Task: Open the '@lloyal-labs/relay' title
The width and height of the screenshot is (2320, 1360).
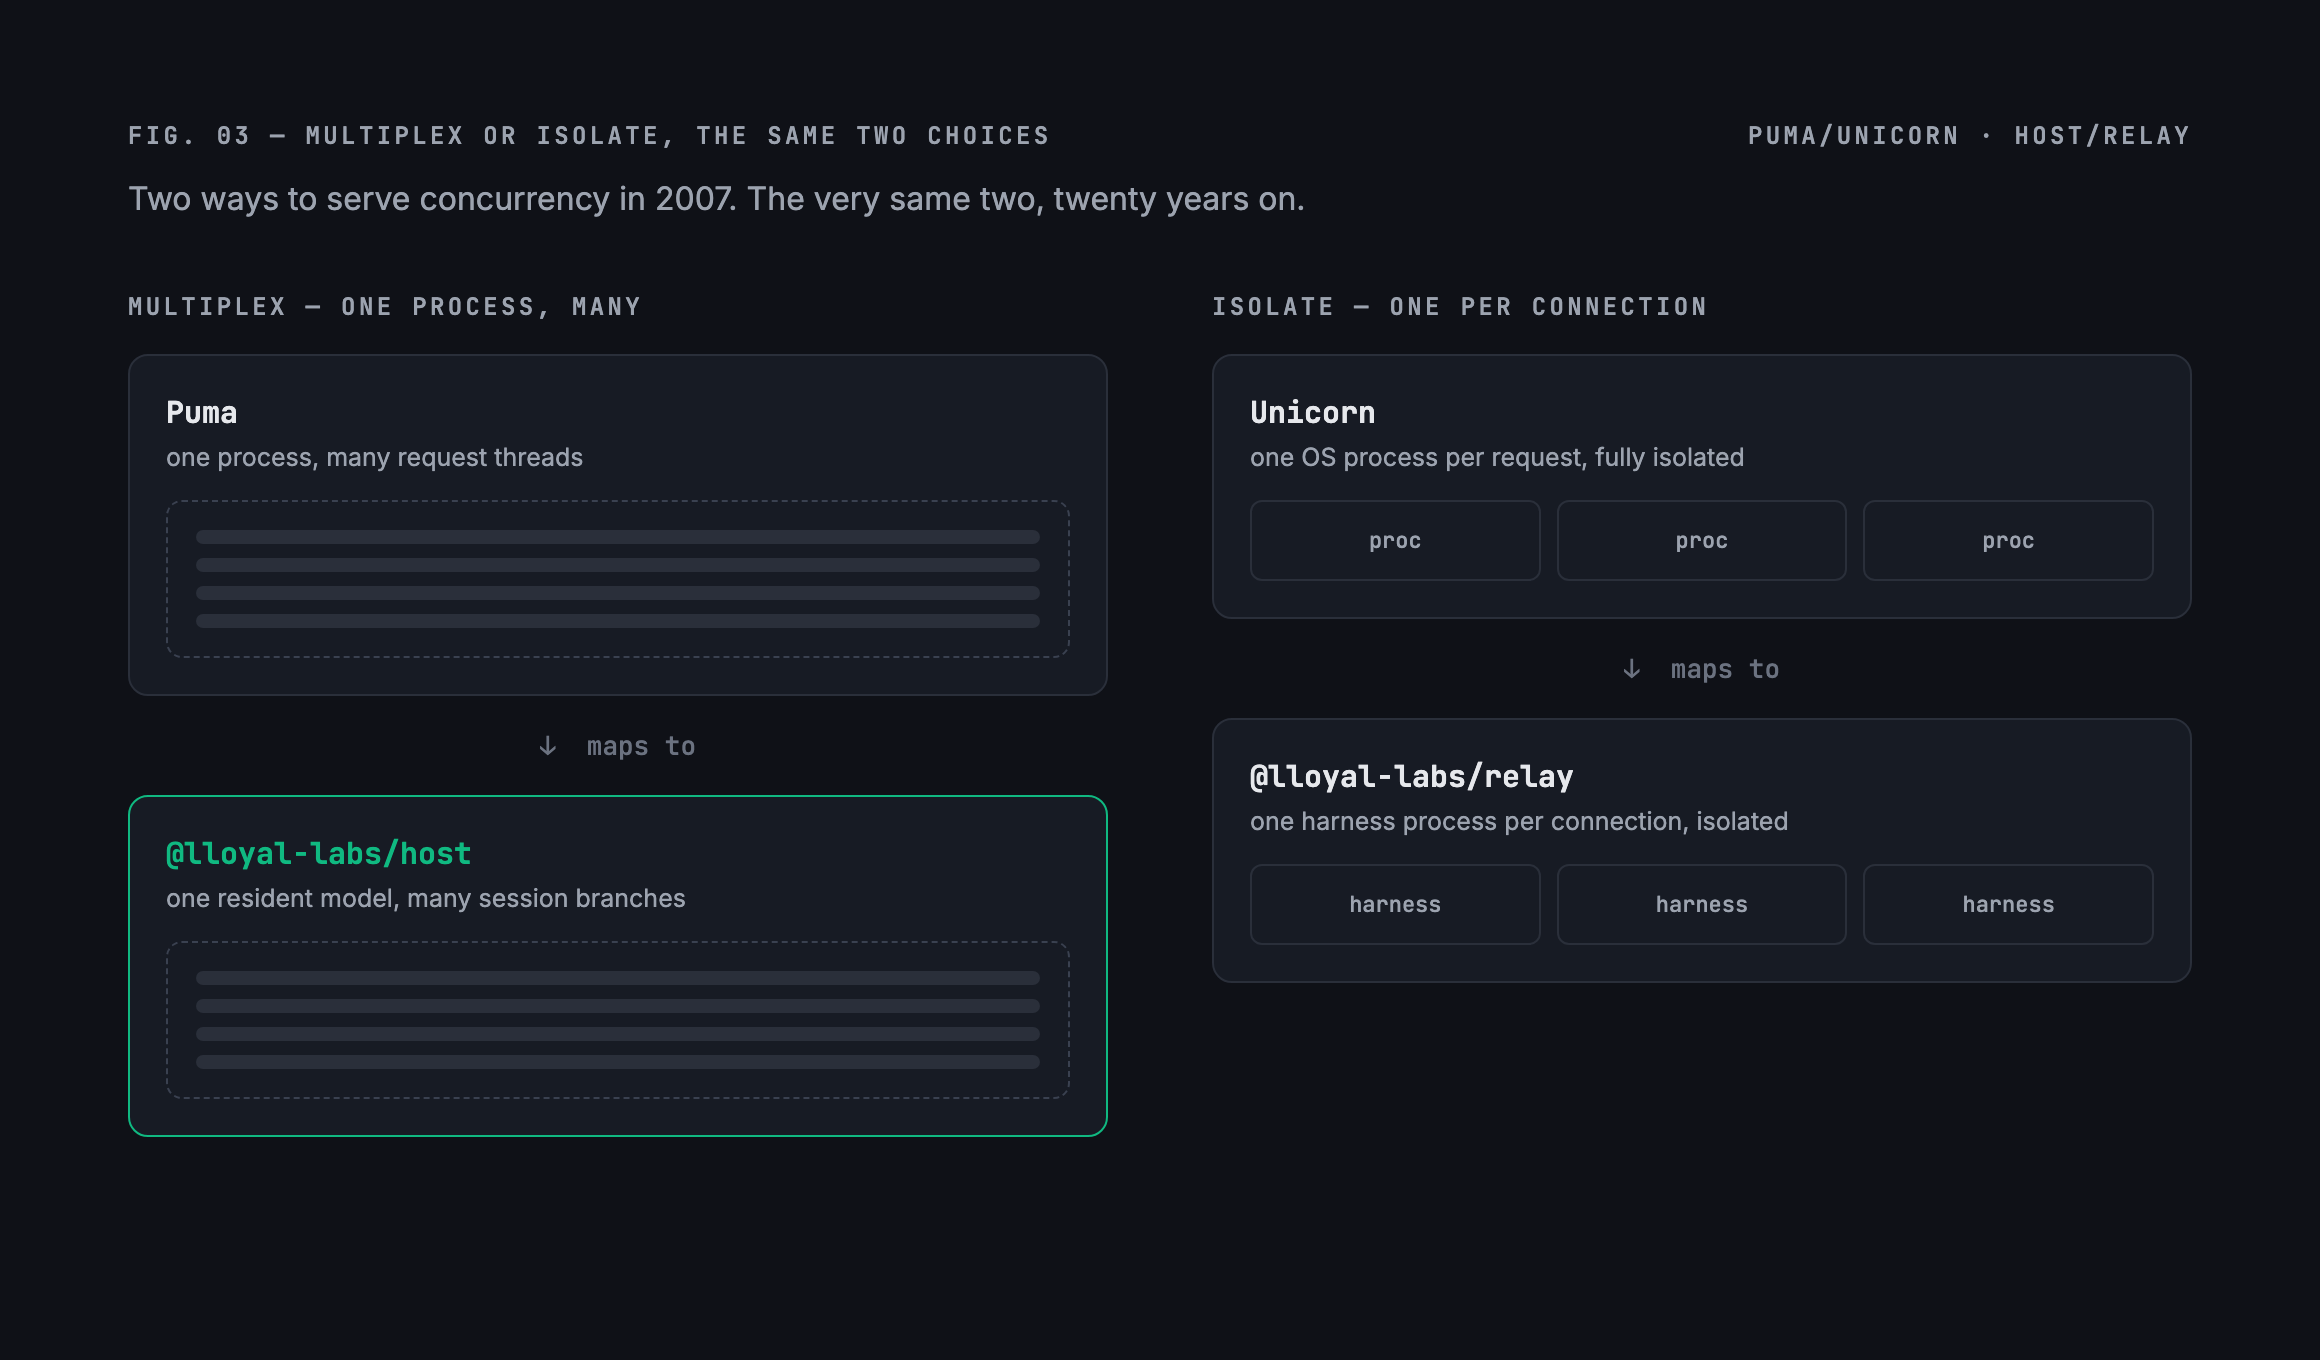Action: (x=1411, y=777)
